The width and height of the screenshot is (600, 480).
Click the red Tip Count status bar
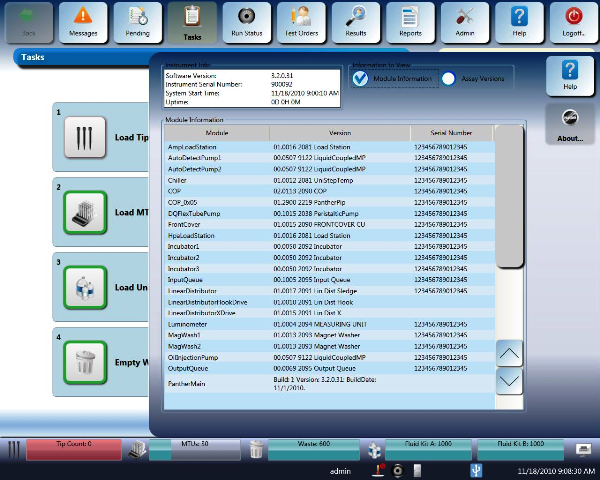[x=74, y=443]
